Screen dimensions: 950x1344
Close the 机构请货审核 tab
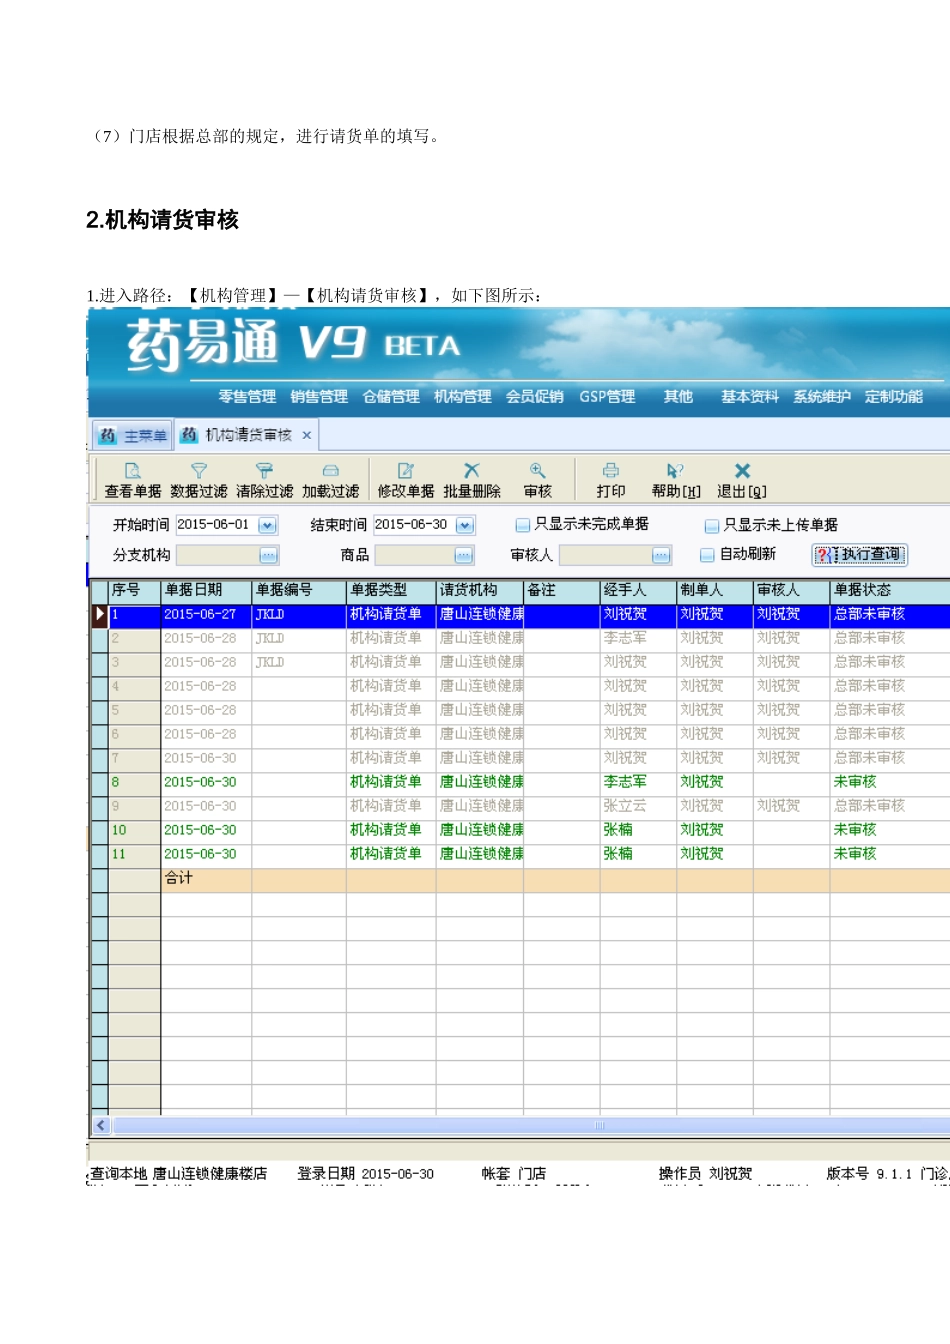(x=307, y=435)
